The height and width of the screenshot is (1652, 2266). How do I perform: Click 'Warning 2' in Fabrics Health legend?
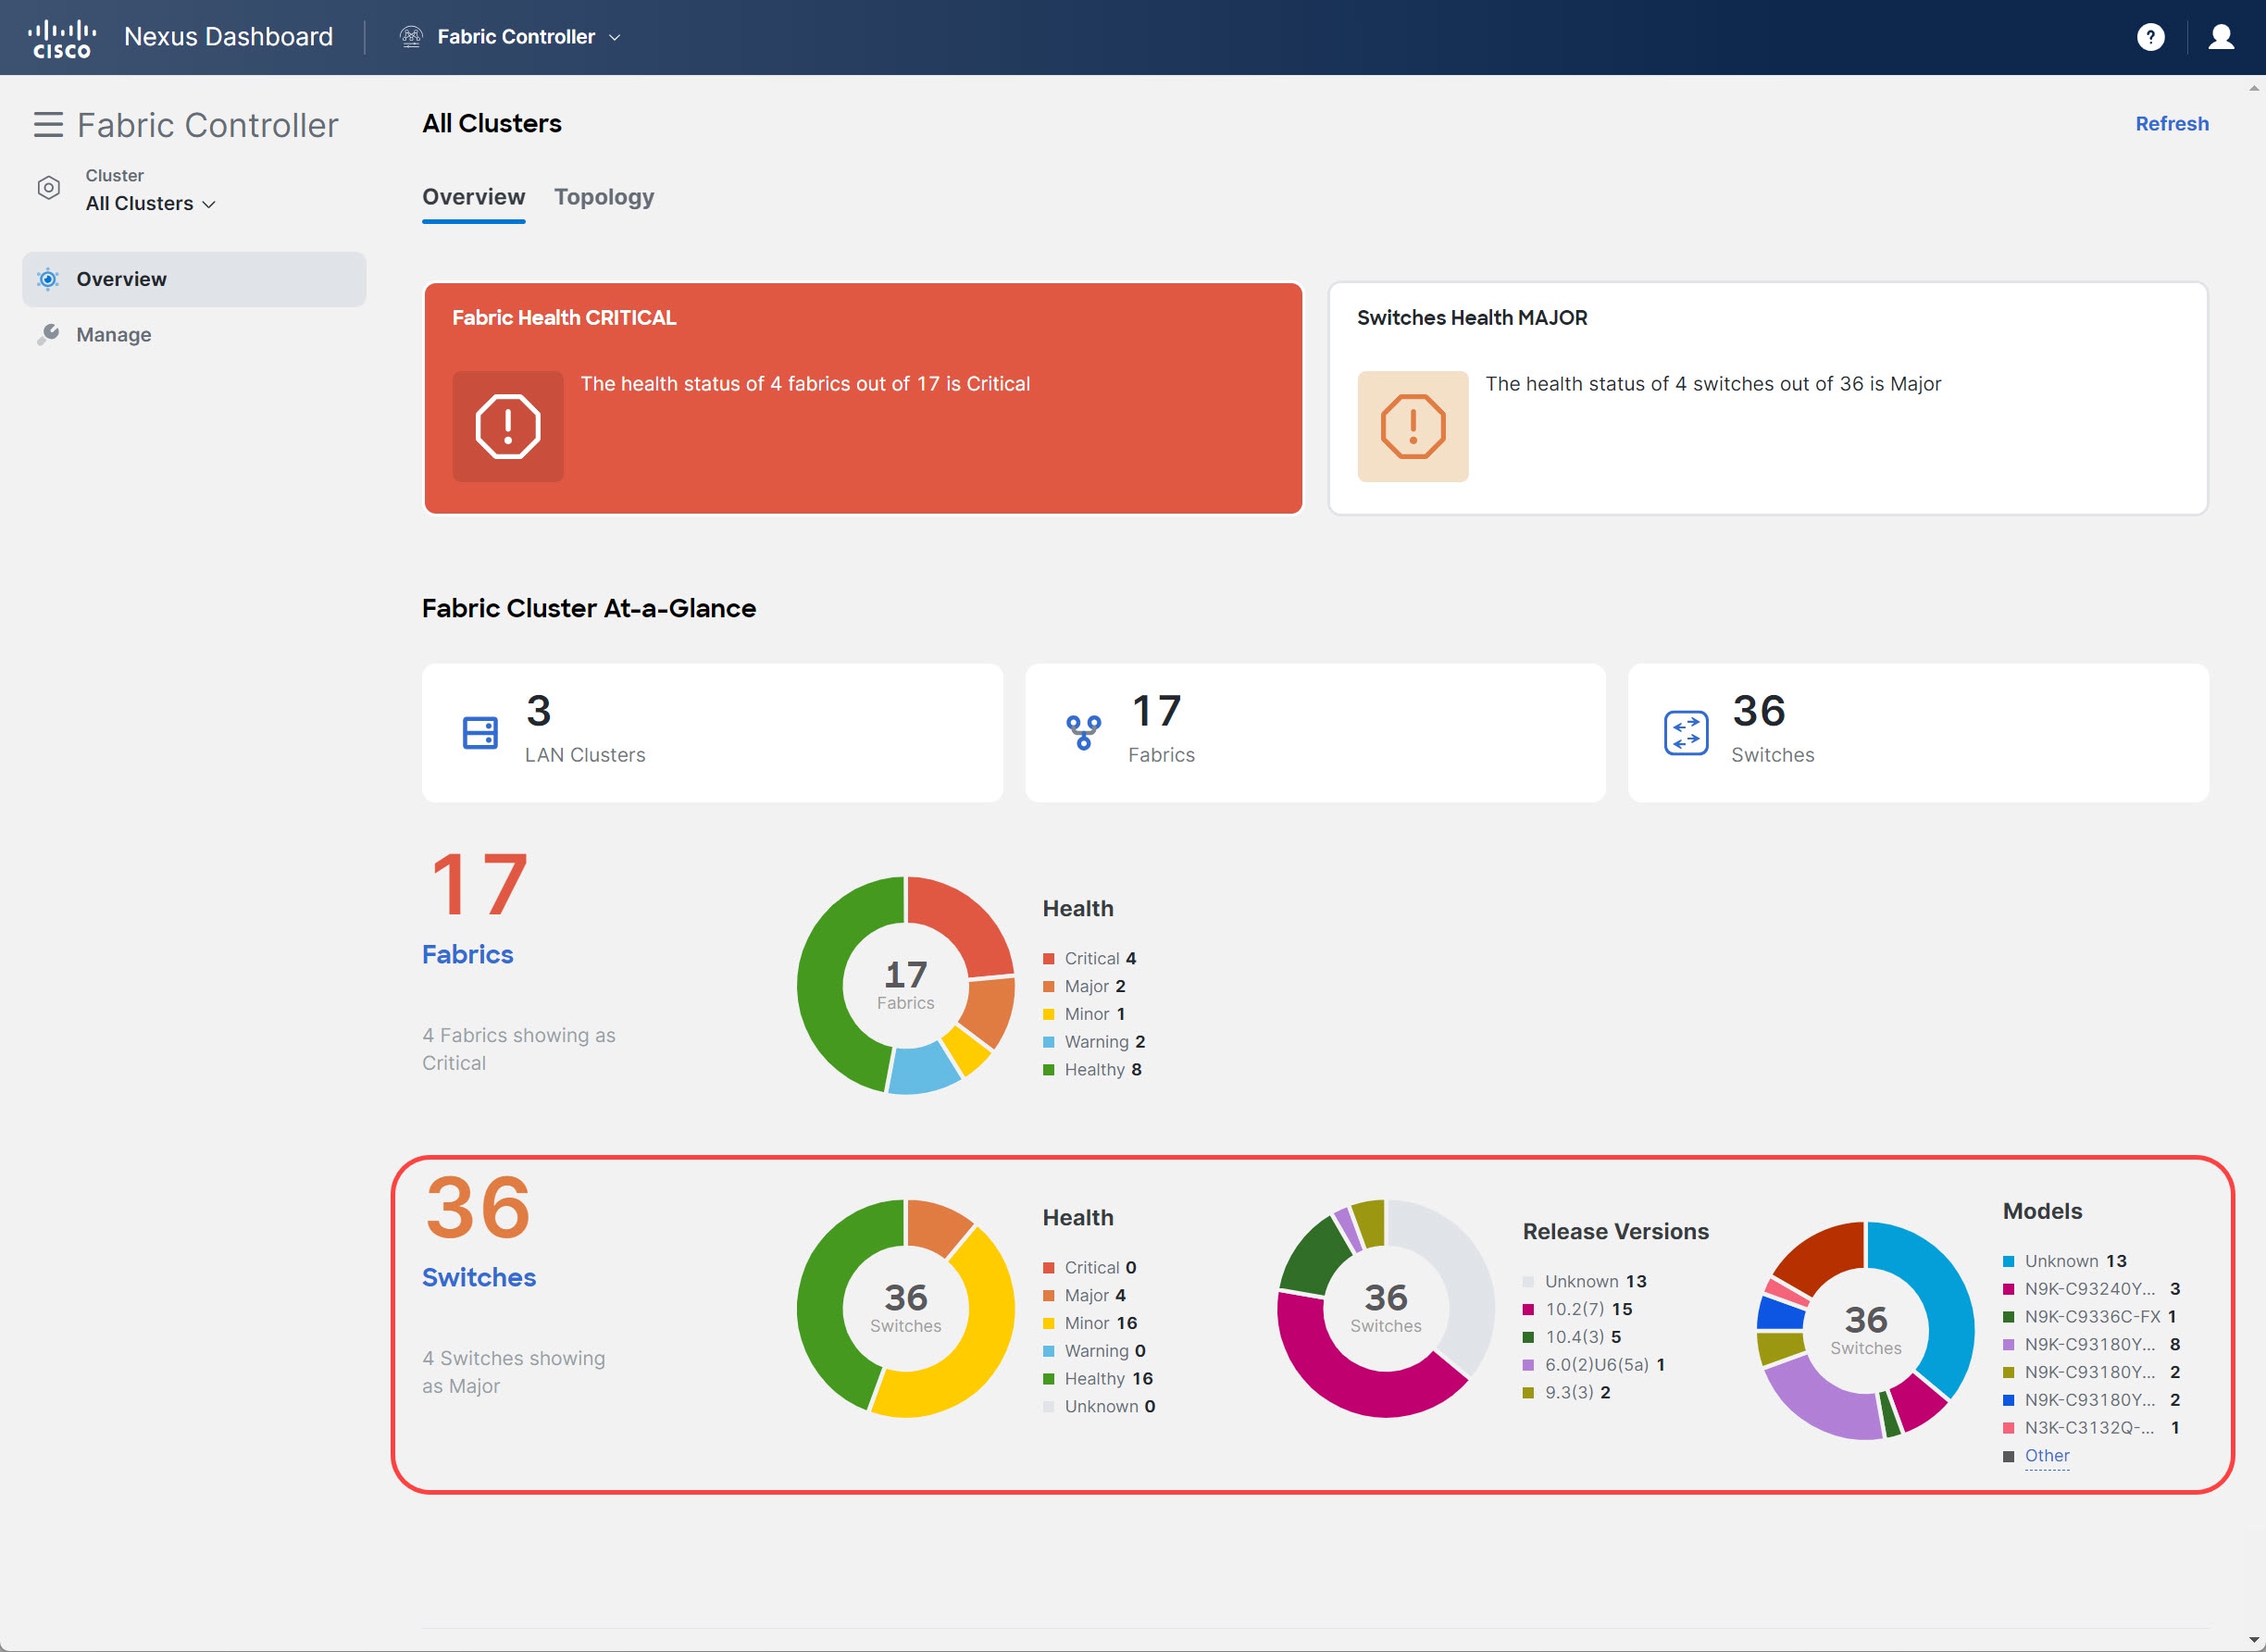tap(1095, 1042)
